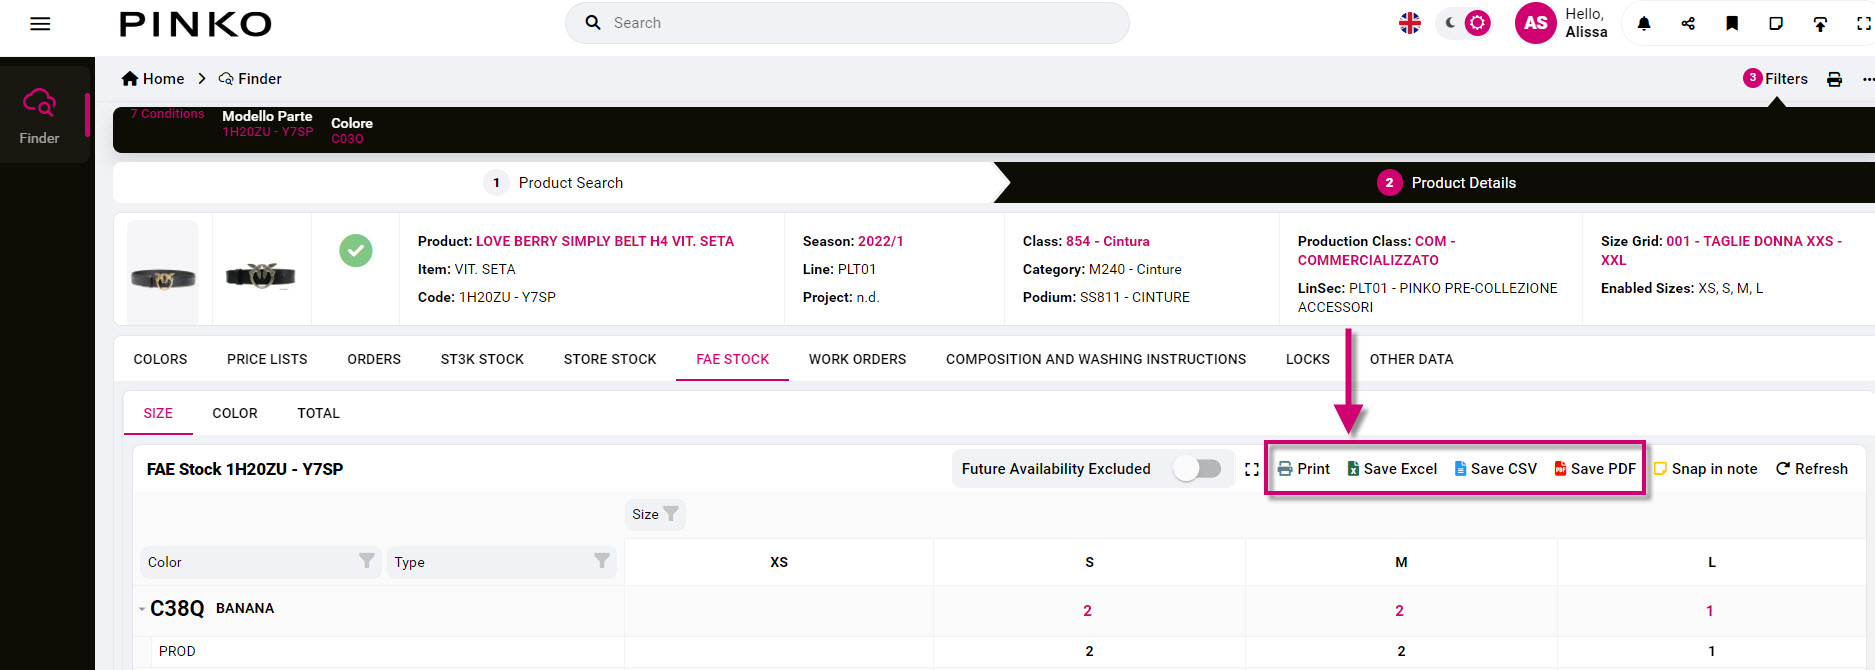The height and width of the screenshot is (670, 1875).
Task: Open the ST3K STOCK tab
Action: click(482, 359)
